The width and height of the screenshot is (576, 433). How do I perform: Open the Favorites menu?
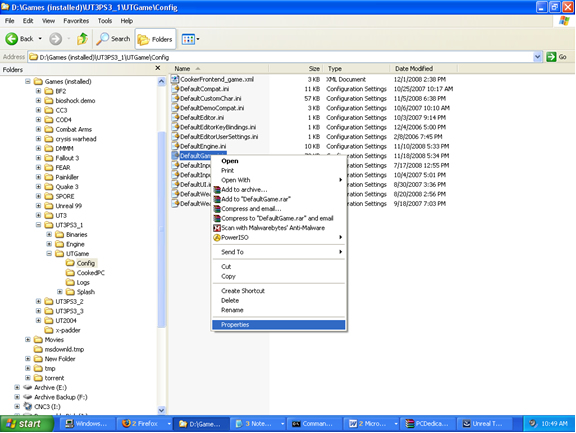click(76, 21)
